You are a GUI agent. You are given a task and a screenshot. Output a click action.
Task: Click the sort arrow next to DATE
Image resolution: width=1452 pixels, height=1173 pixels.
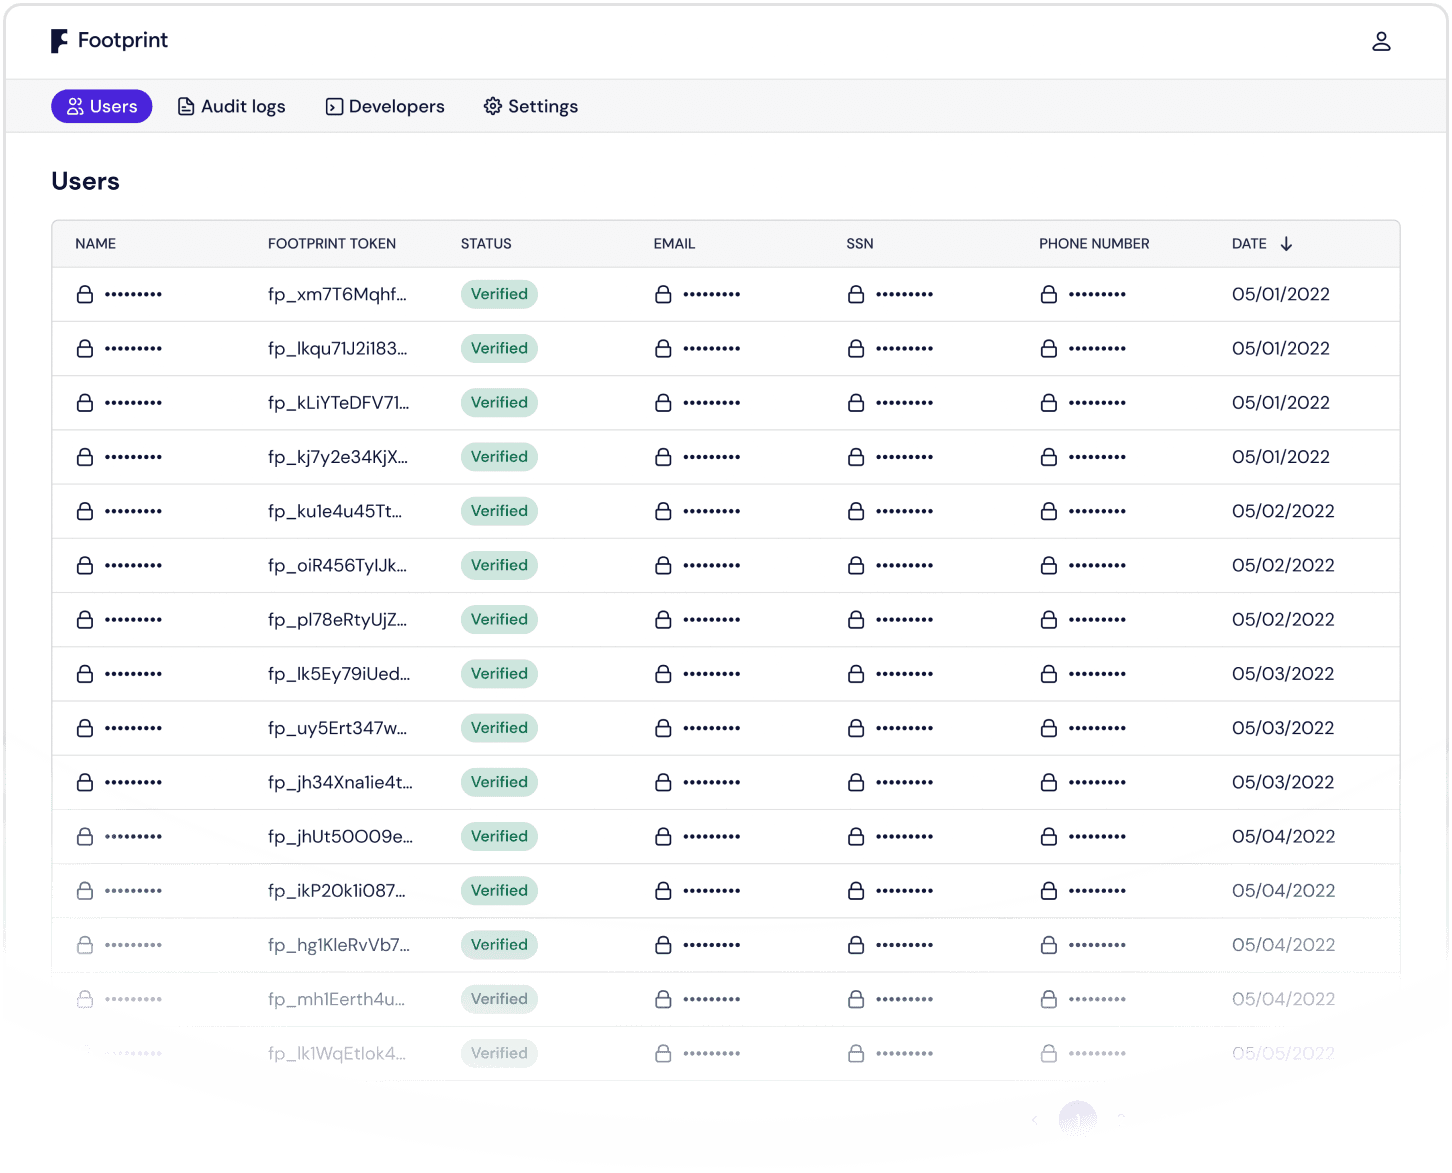(x=1286, y=244)
